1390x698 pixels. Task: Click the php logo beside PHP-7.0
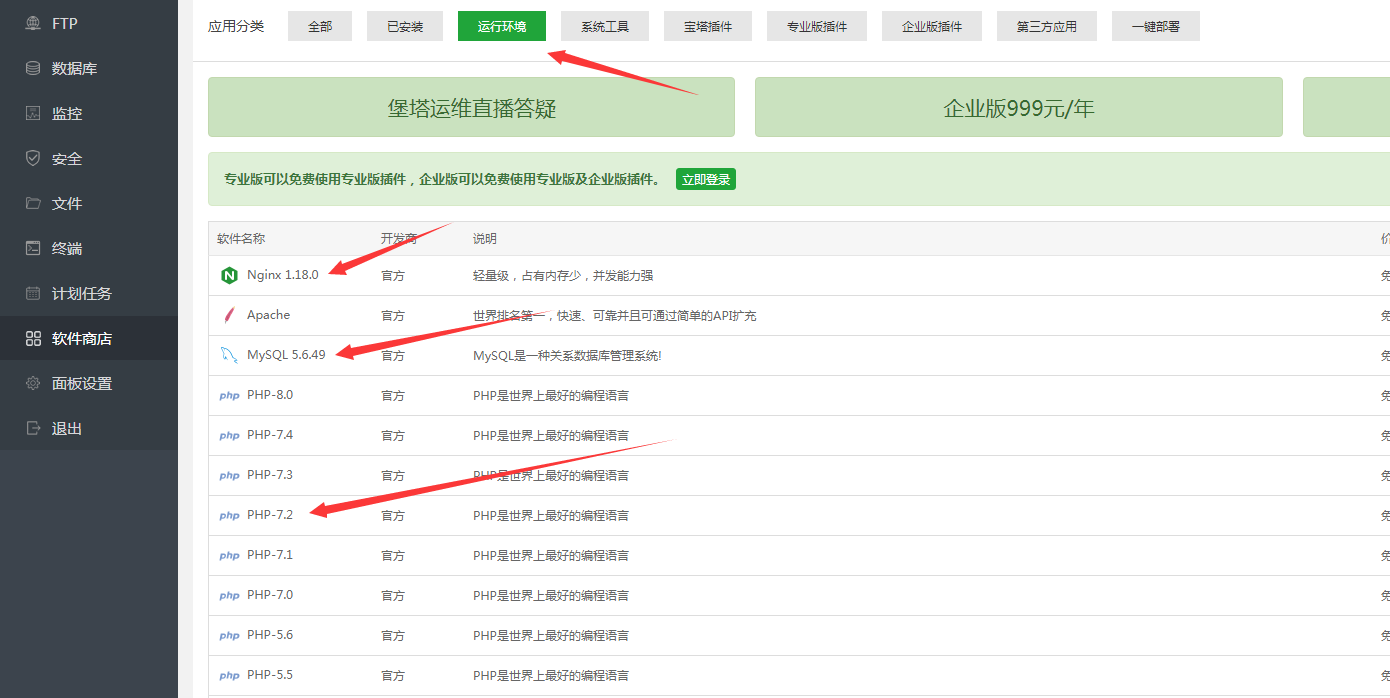coord(229,596)
